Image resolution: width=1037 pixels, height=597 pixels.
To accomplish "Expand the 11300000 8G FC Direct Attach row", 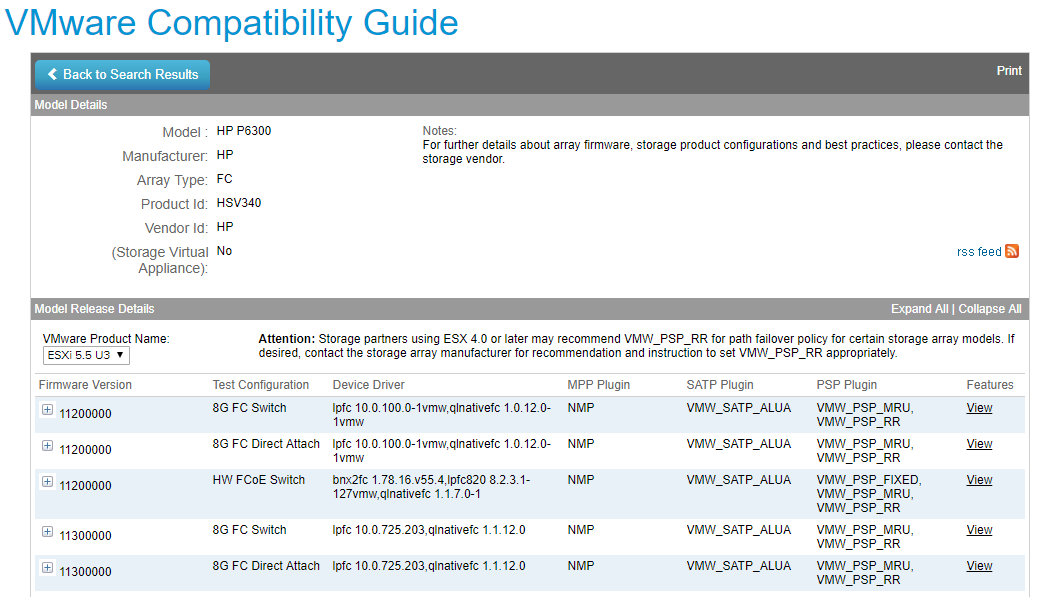I will coord(48,568).
